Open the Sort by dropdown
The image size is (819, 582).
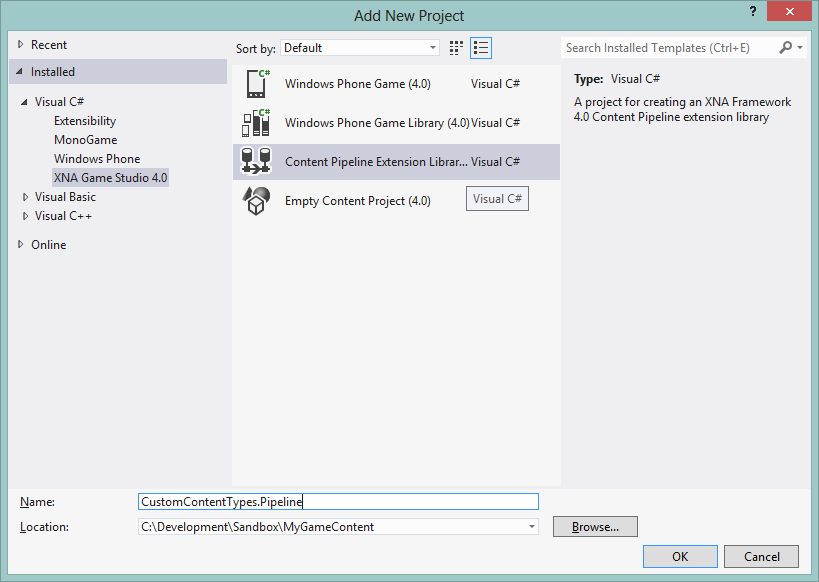360,48
